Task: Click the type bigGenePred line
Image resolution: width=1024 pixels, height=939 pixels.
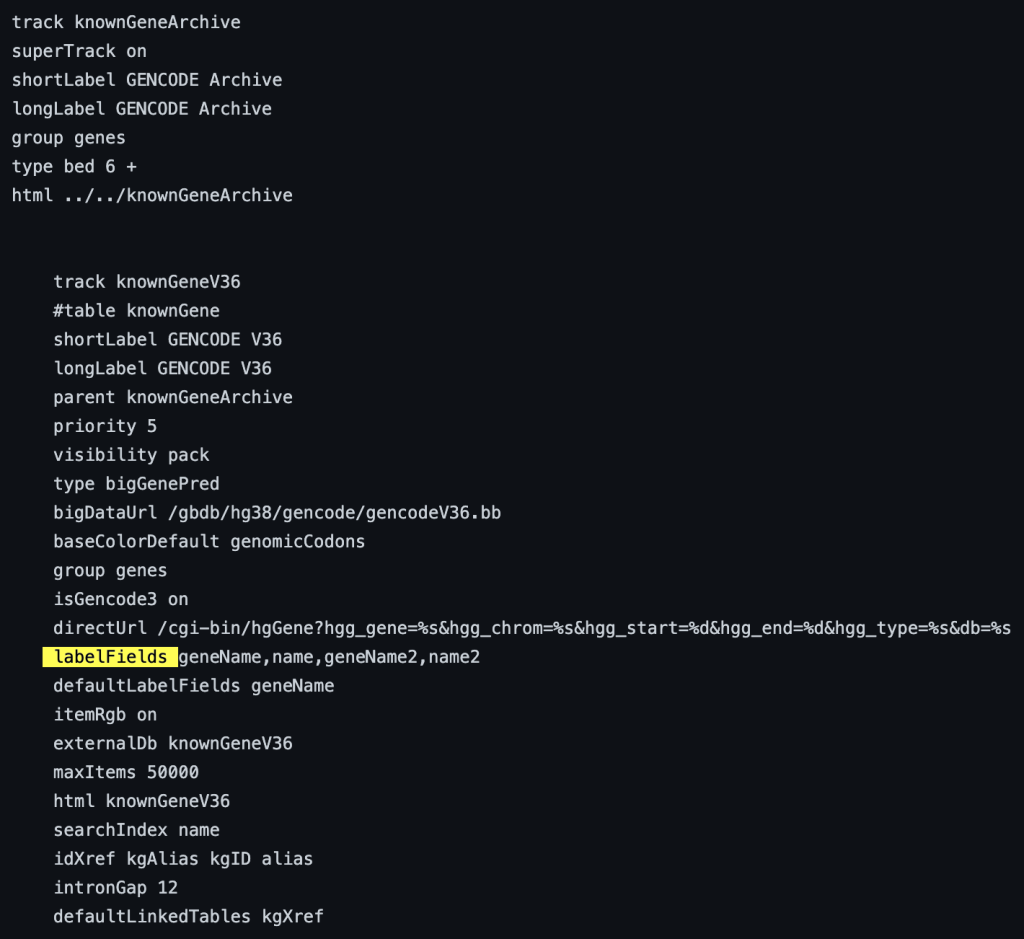Action: [x=136, y=484]
